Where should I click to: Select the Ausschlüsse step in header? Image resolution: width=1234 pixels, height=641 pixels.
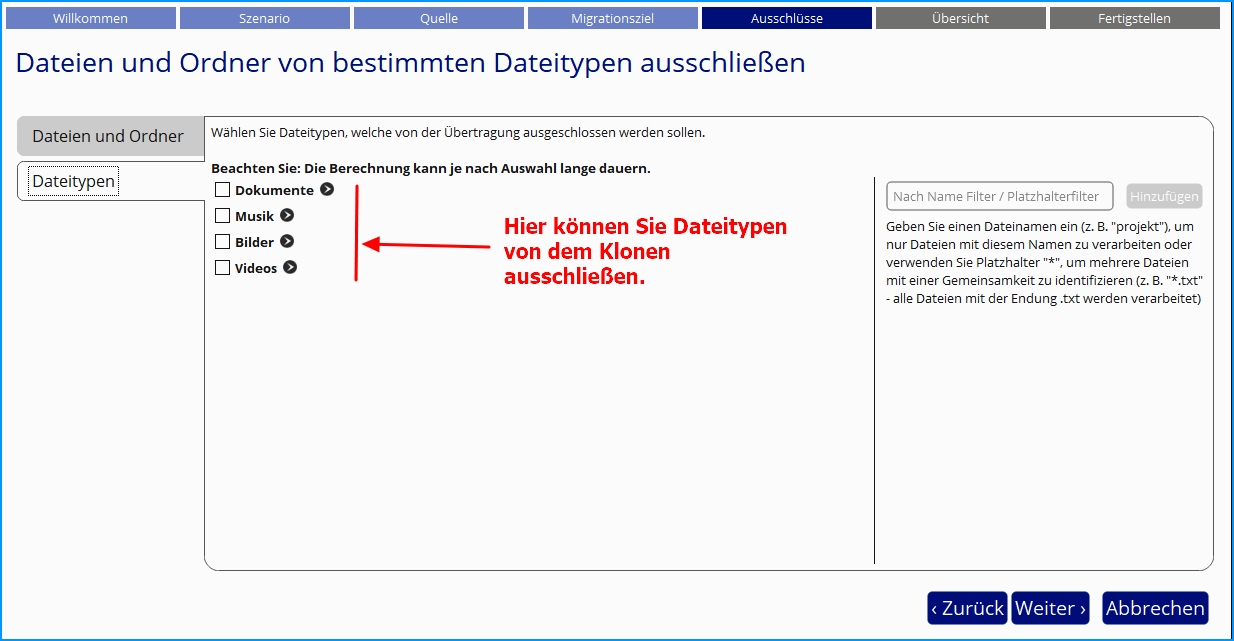coord(786,18)
